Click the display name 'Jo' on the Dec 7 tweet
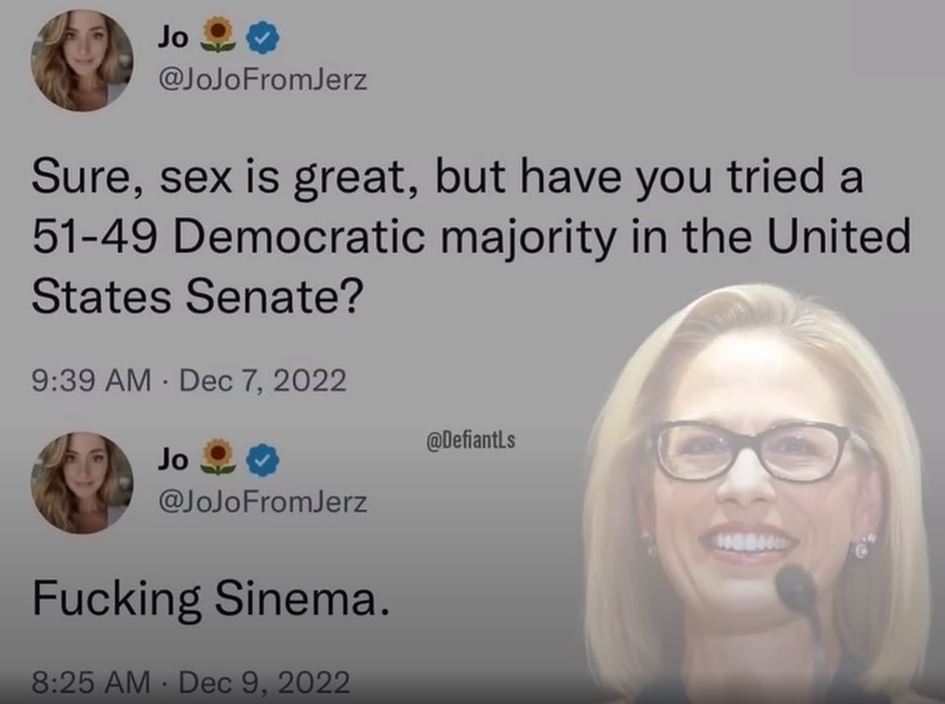 click(x=173, y=38)
